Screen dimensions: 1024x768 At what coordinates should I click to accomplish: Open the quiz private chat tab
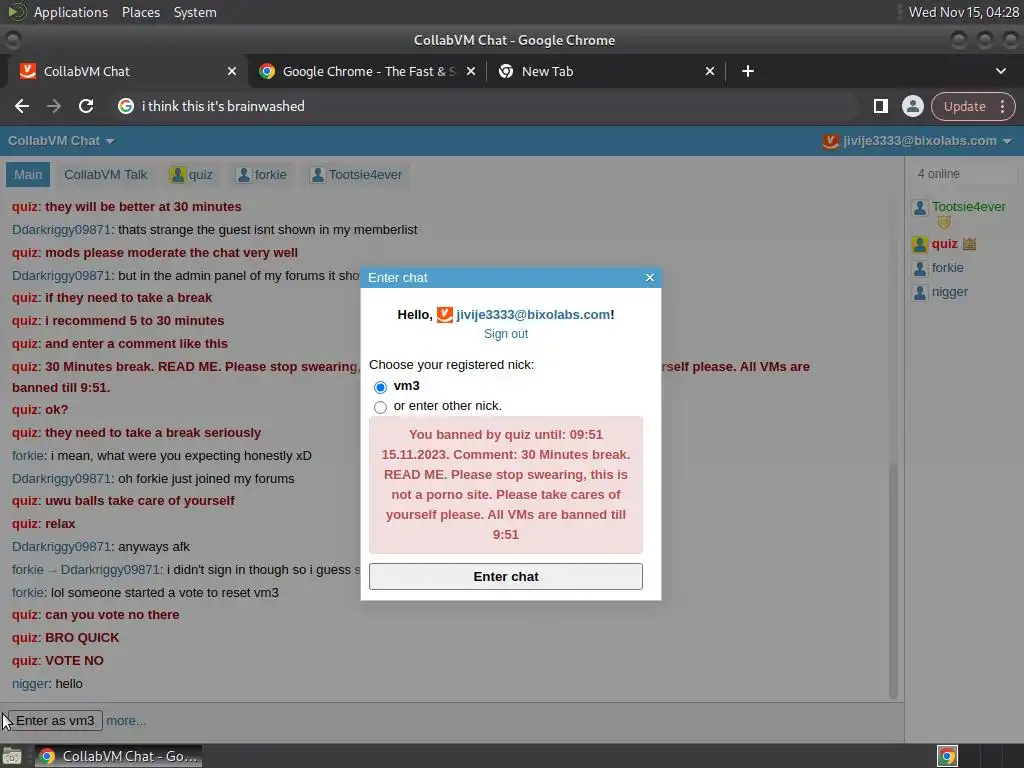click(191, 174)
